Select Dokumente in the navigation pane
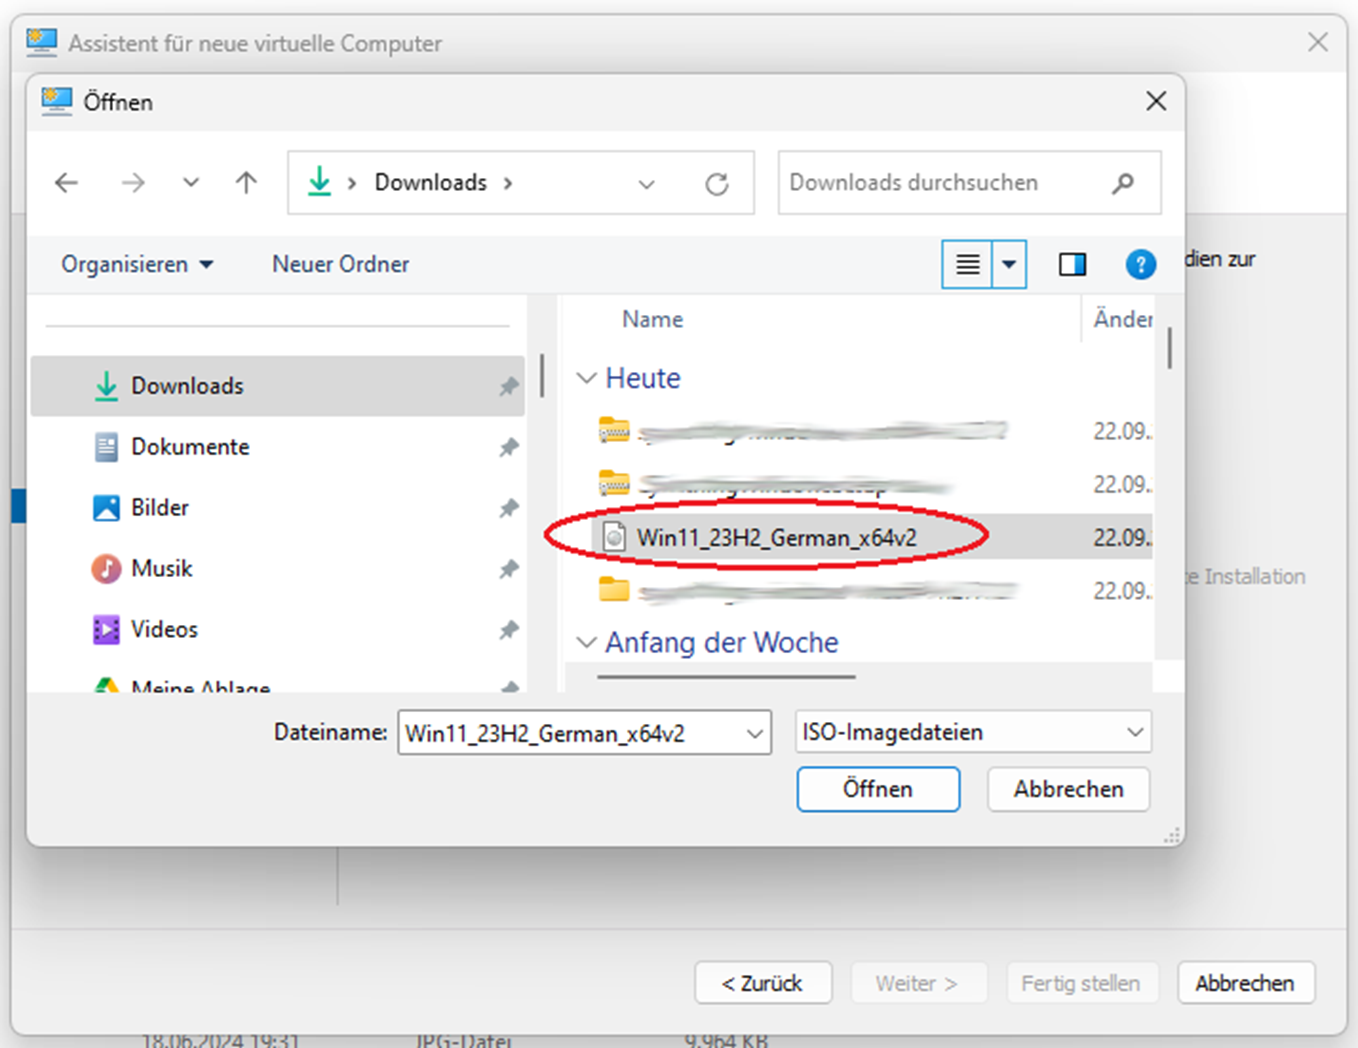The height and width of the screenshot is (1048, 1358). click(x=277, y=447)
